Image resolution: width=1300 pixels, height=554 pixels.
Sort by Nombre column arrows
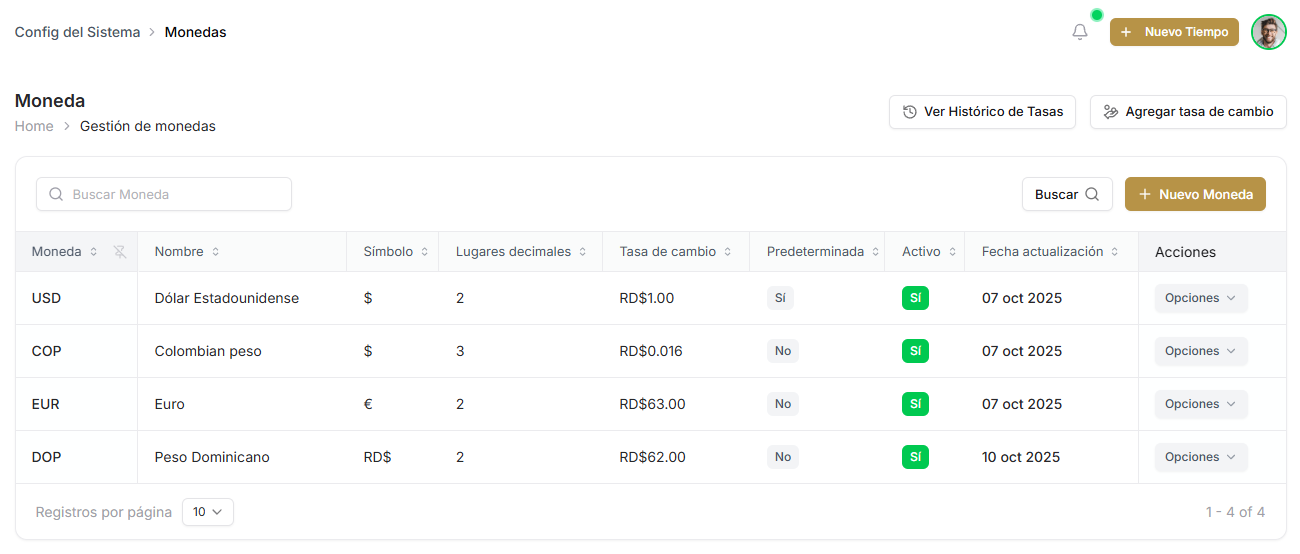click(215, 252)
